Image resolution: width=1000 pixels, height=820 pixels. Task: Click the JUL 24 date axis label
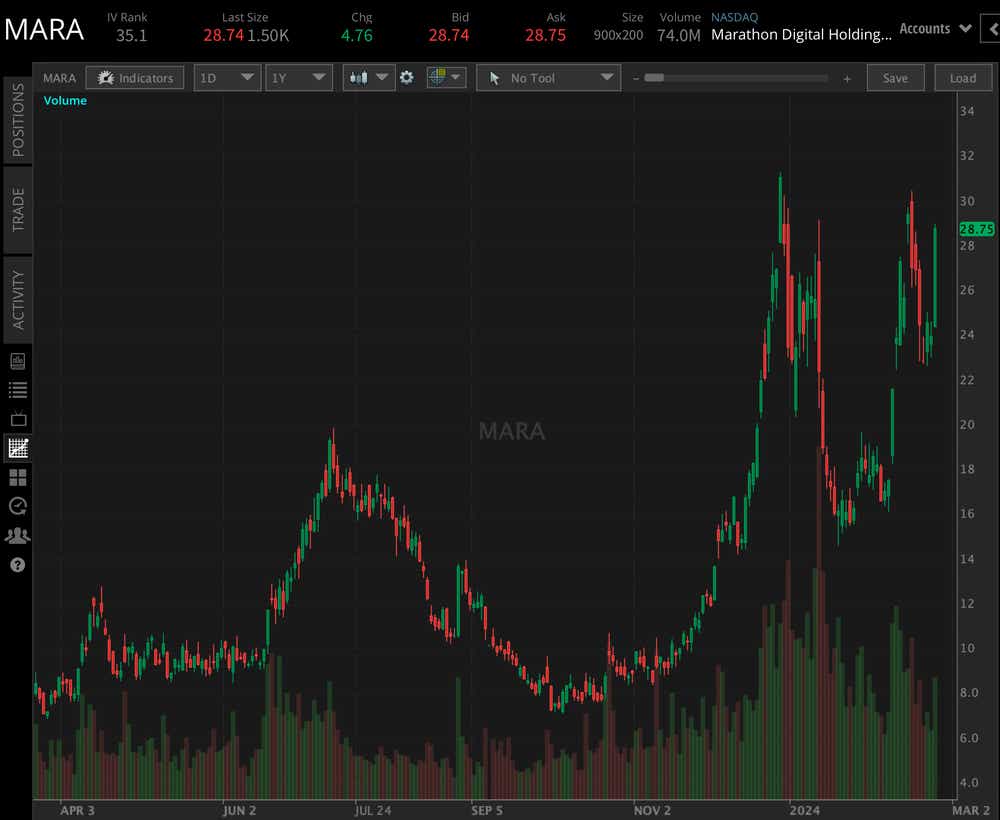pyautogui.click(x=372, y=810)
